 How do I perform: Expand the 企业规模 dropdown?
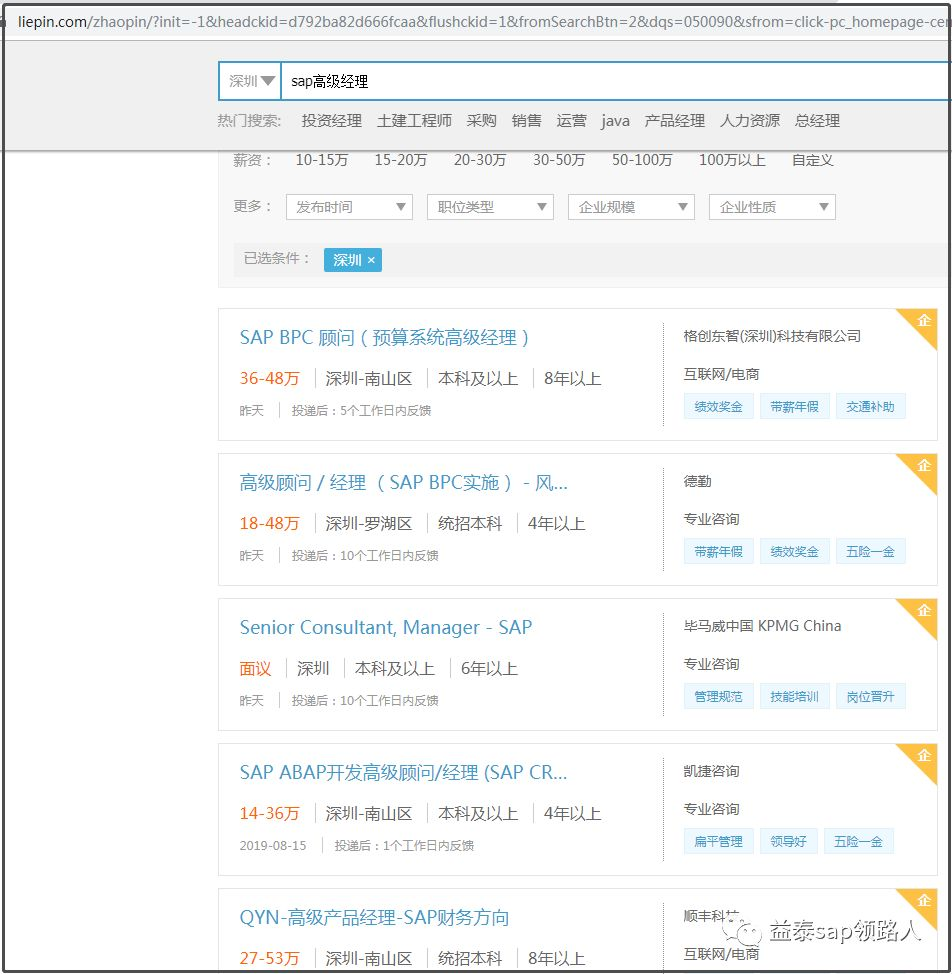pos(632,207)
